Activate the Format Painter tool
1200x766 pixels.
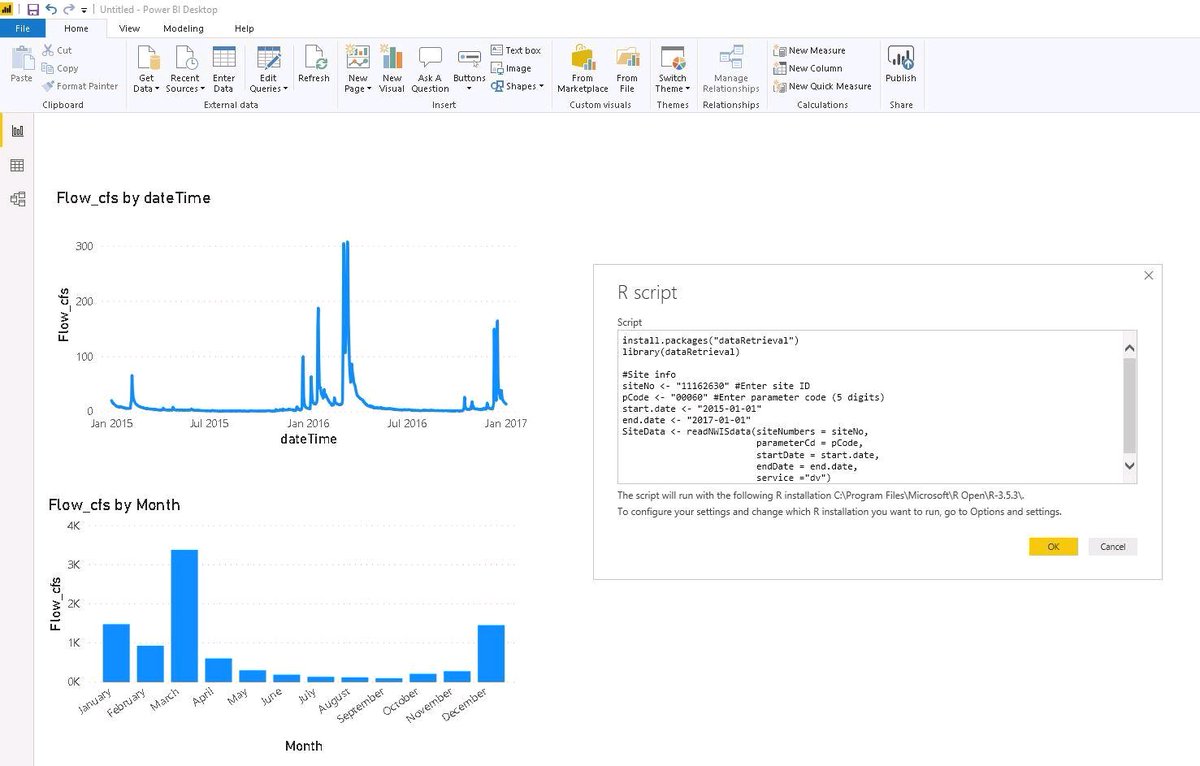click(80, 86)
